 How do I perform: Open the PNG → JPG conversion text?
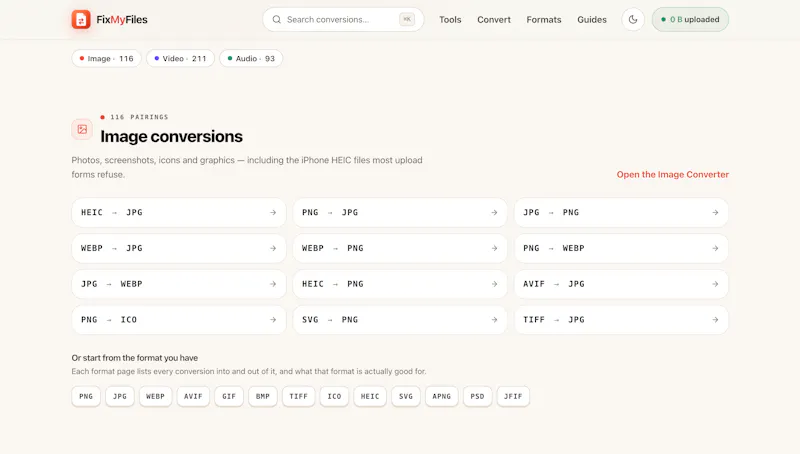pos(330,212)
